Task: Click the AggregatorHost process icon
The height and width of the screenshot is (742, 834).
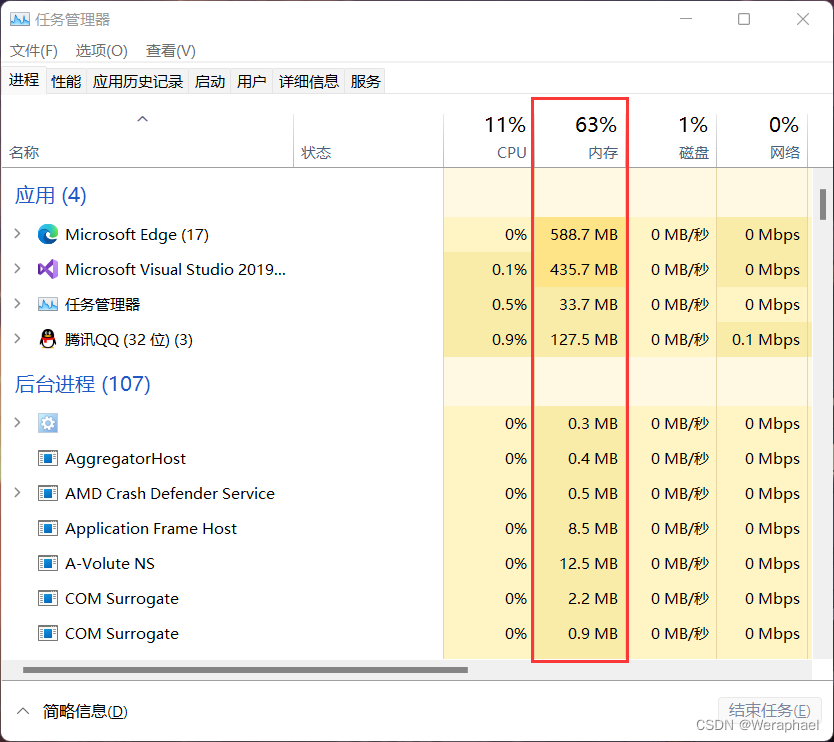Action: [48, 458]
